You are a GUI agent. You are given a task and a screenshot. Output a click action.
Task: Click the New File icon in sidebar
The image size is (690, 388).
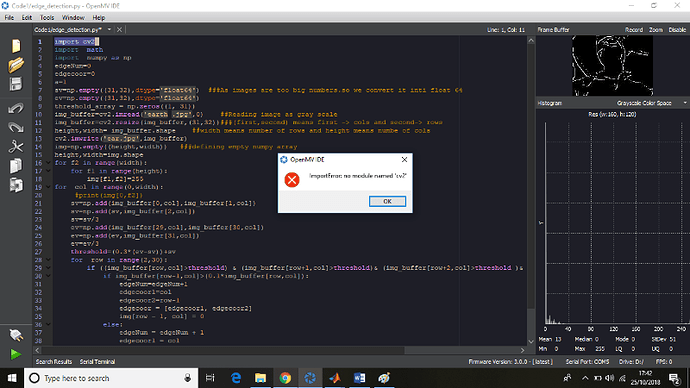pyautogui.click(x=16, y=46)
